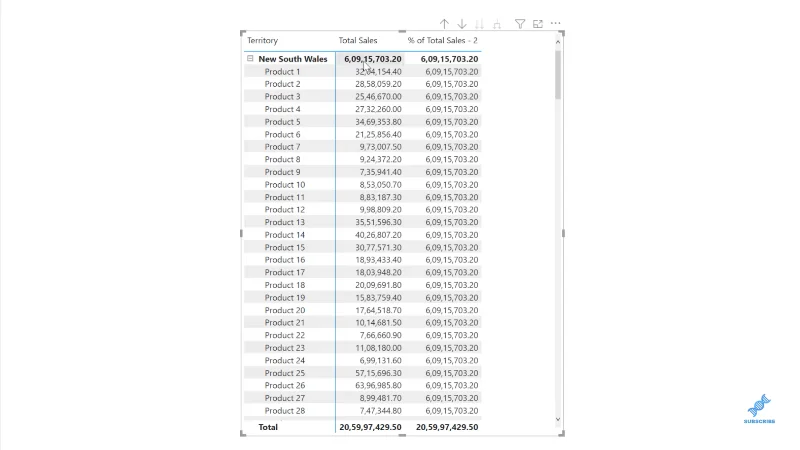The height and width of the screenshot is (450, 800).
Task: Click go to next level icon
Action: [479, 24]
